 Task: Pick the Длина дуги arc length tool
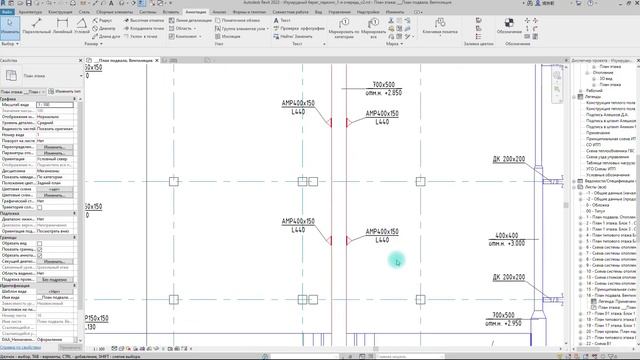[x=106, y=36]
